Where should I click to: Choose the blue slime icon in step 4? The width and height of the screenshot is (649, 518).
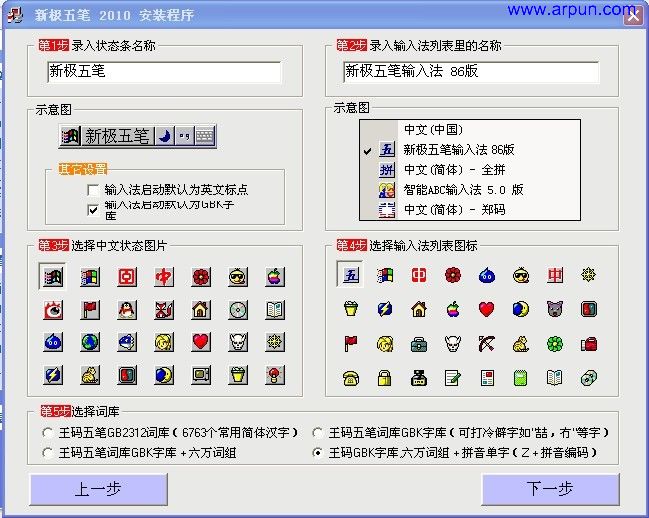point(486,275)
